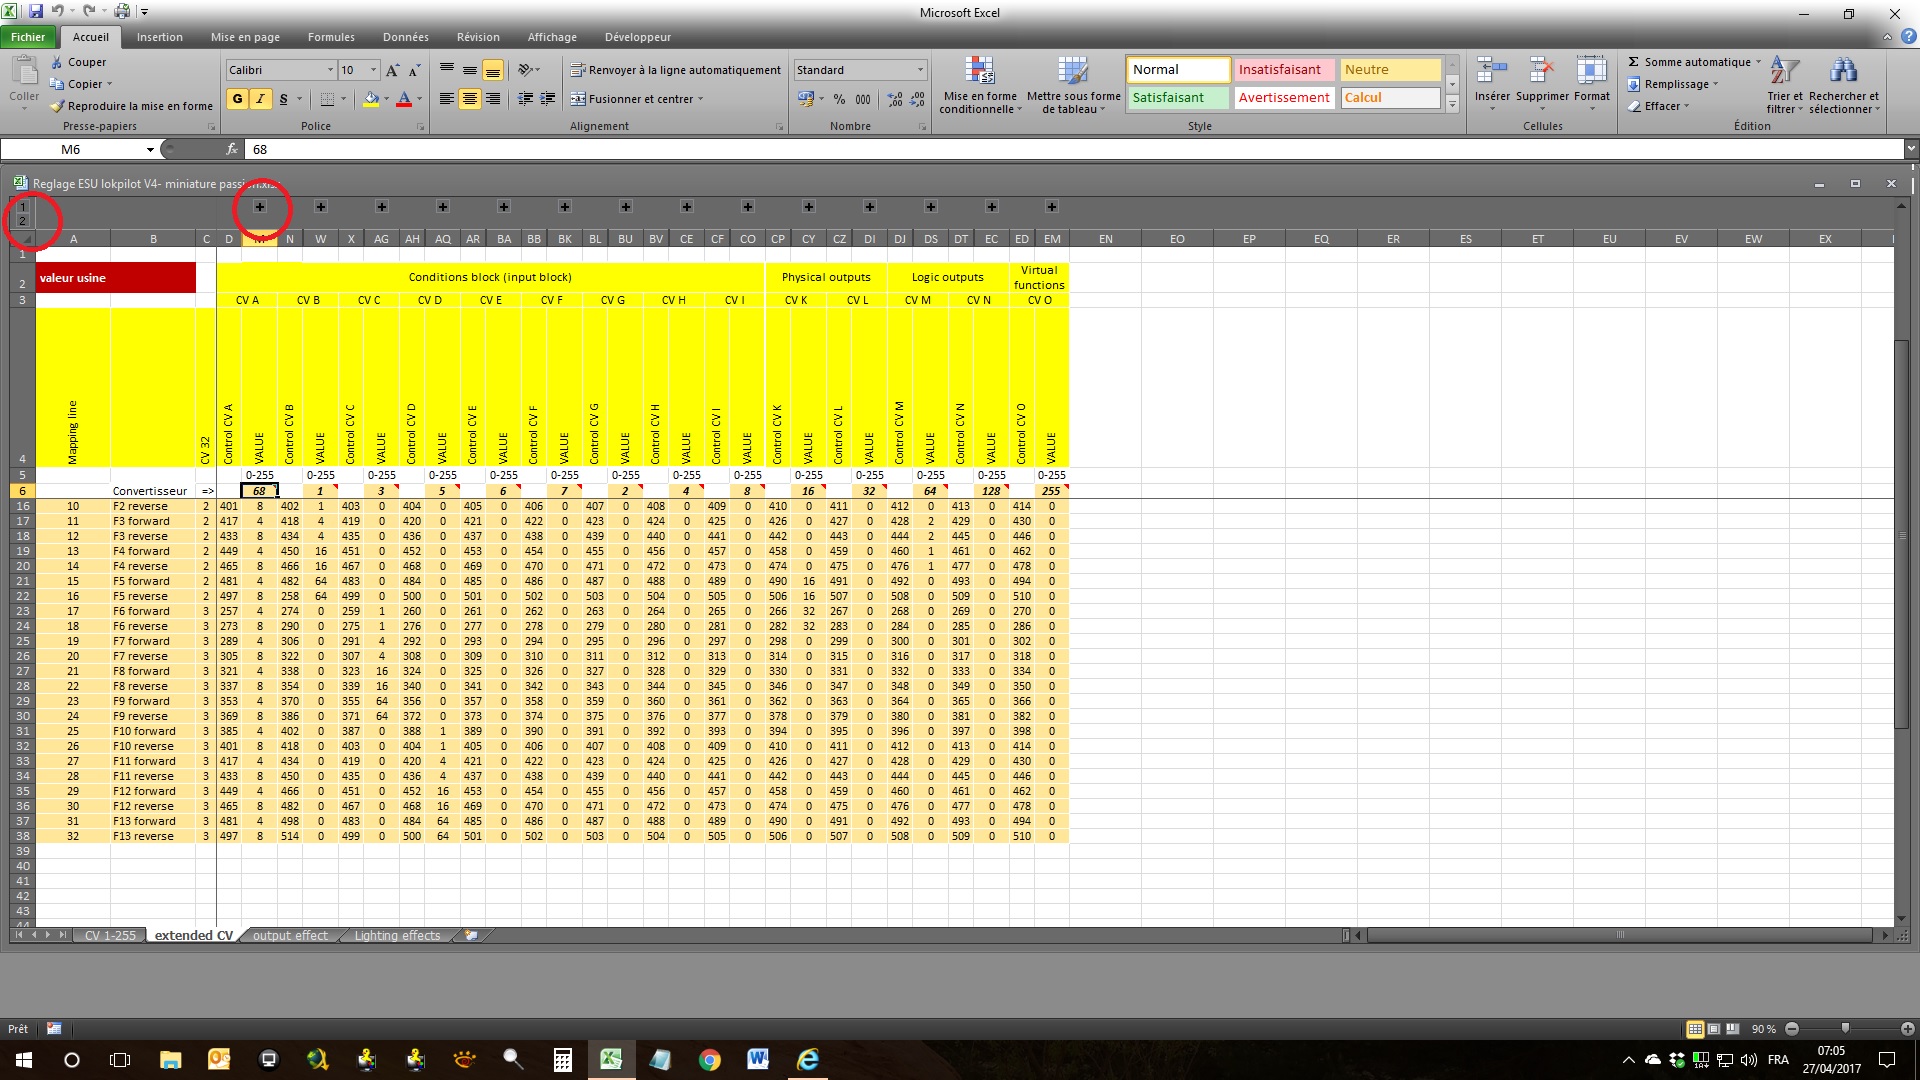This screenshot has height=1080, width=1920.
Task: Open the Fusionner et centrer dropdown arrow
Action: click(700, 99)
